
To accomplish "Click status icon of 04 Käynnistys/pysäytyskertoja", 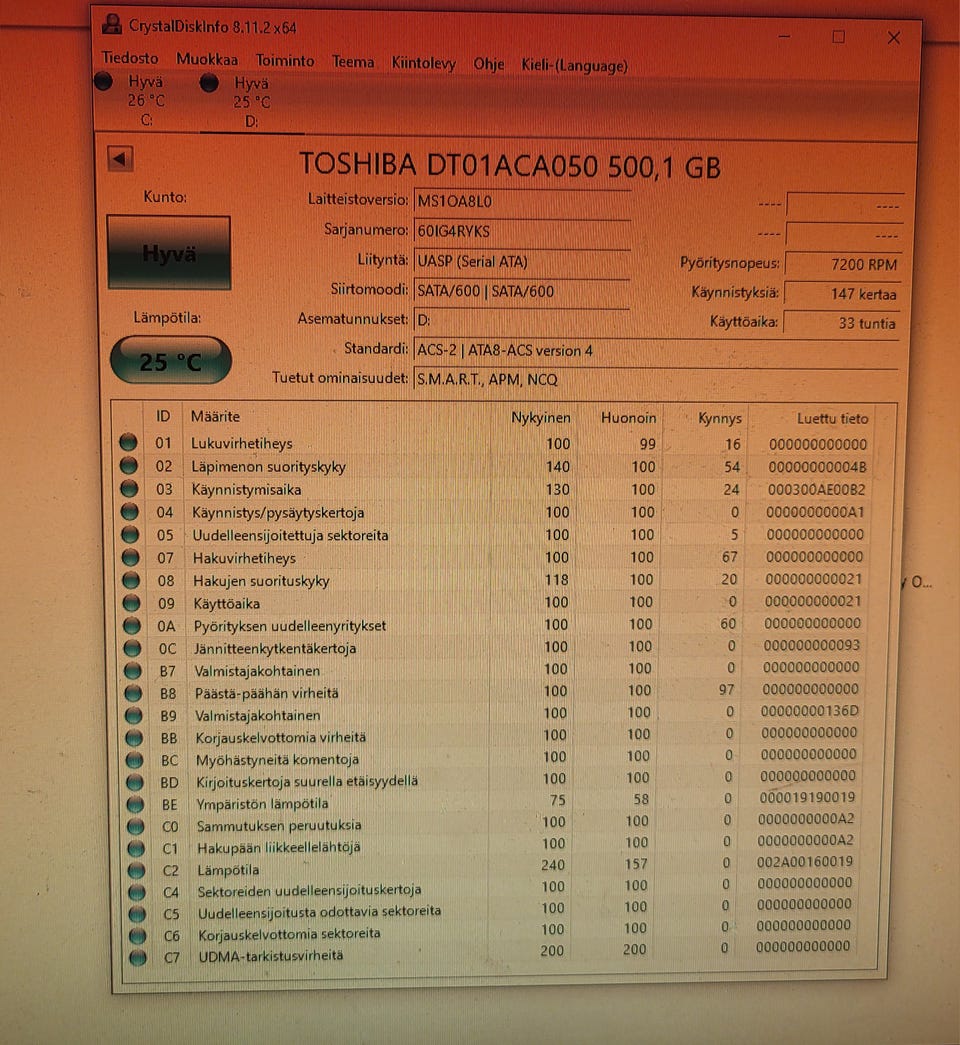I will click(129, 511).
